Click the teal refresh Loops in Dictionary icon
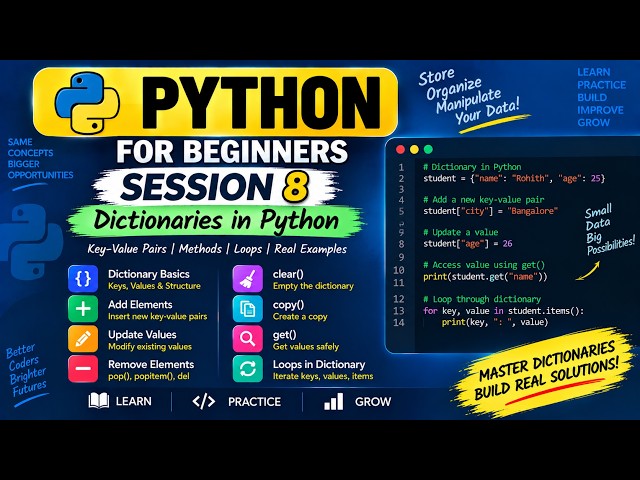 pos(248,369)
